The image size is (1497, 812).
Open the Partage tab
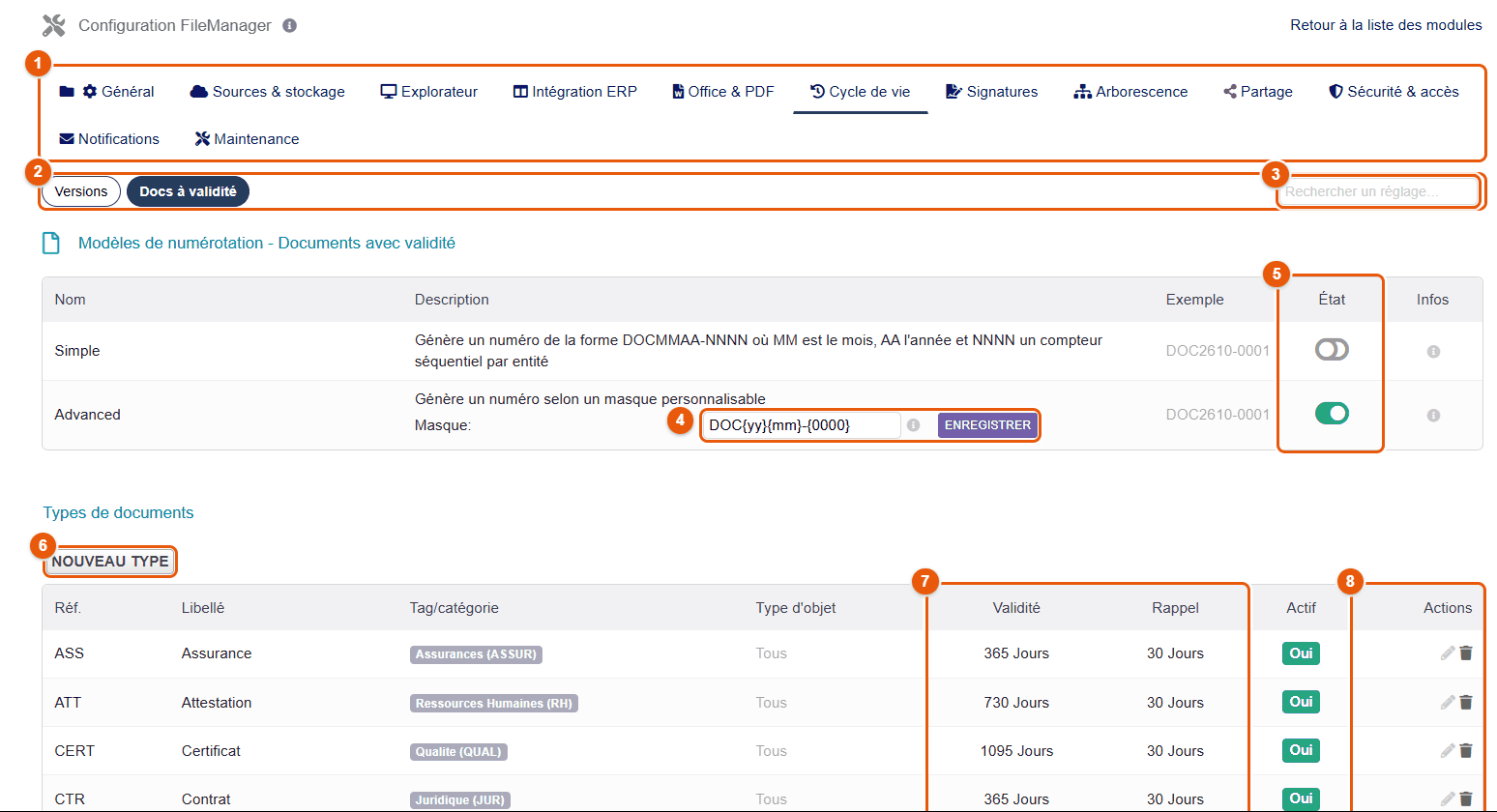click(x=1258, y=92)
